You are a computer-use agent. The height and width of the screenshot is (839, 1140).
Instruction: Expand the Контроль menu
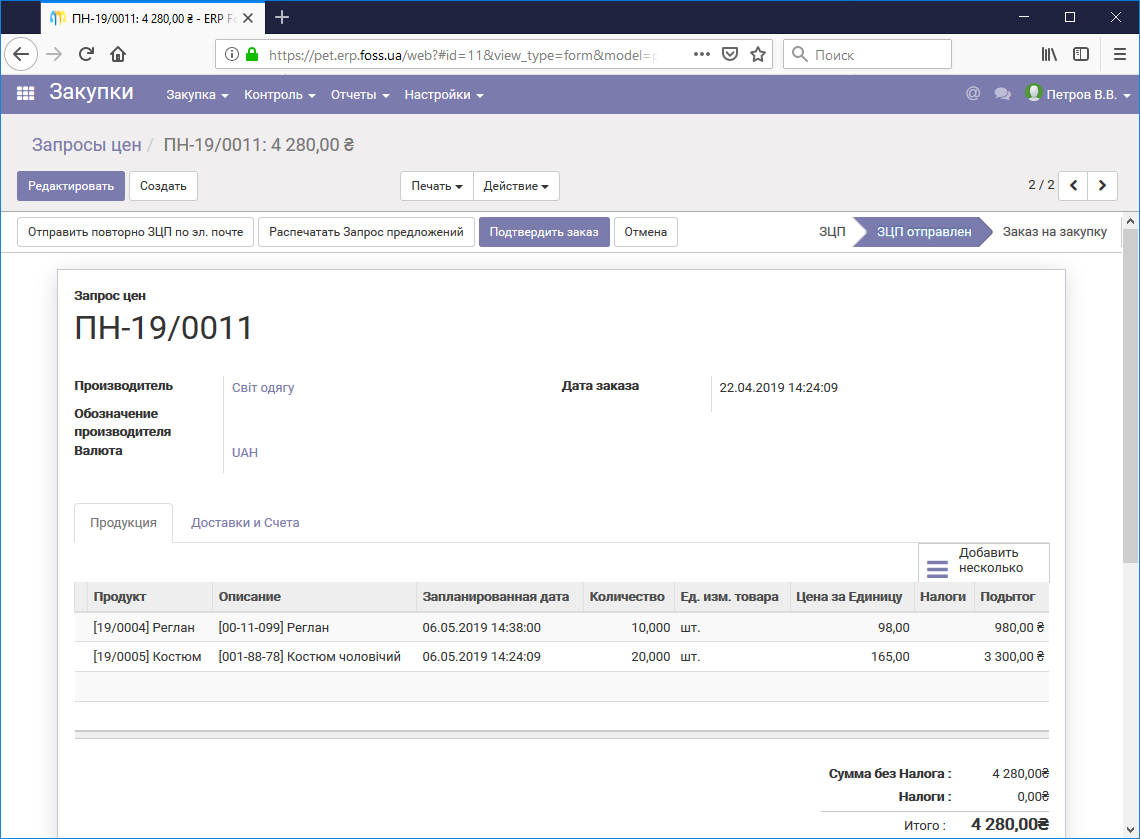click(x=280, y=95)
